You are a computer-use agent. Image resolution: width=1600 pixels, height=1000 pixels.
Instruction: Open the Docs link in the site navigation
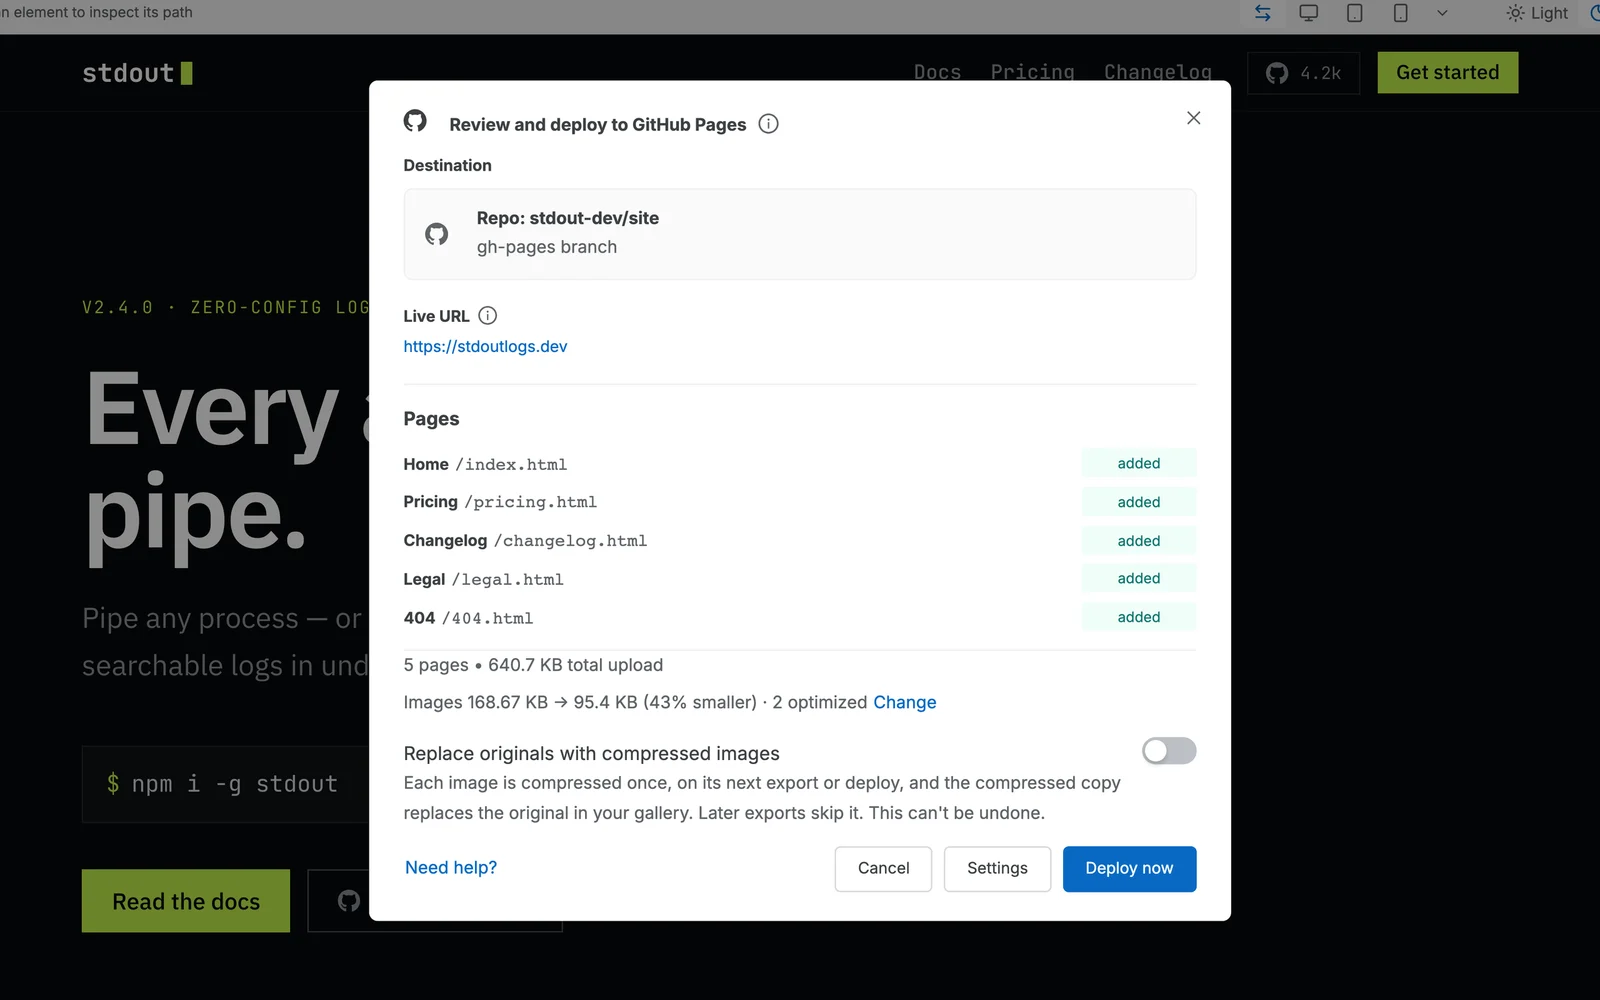click(937, 72)
